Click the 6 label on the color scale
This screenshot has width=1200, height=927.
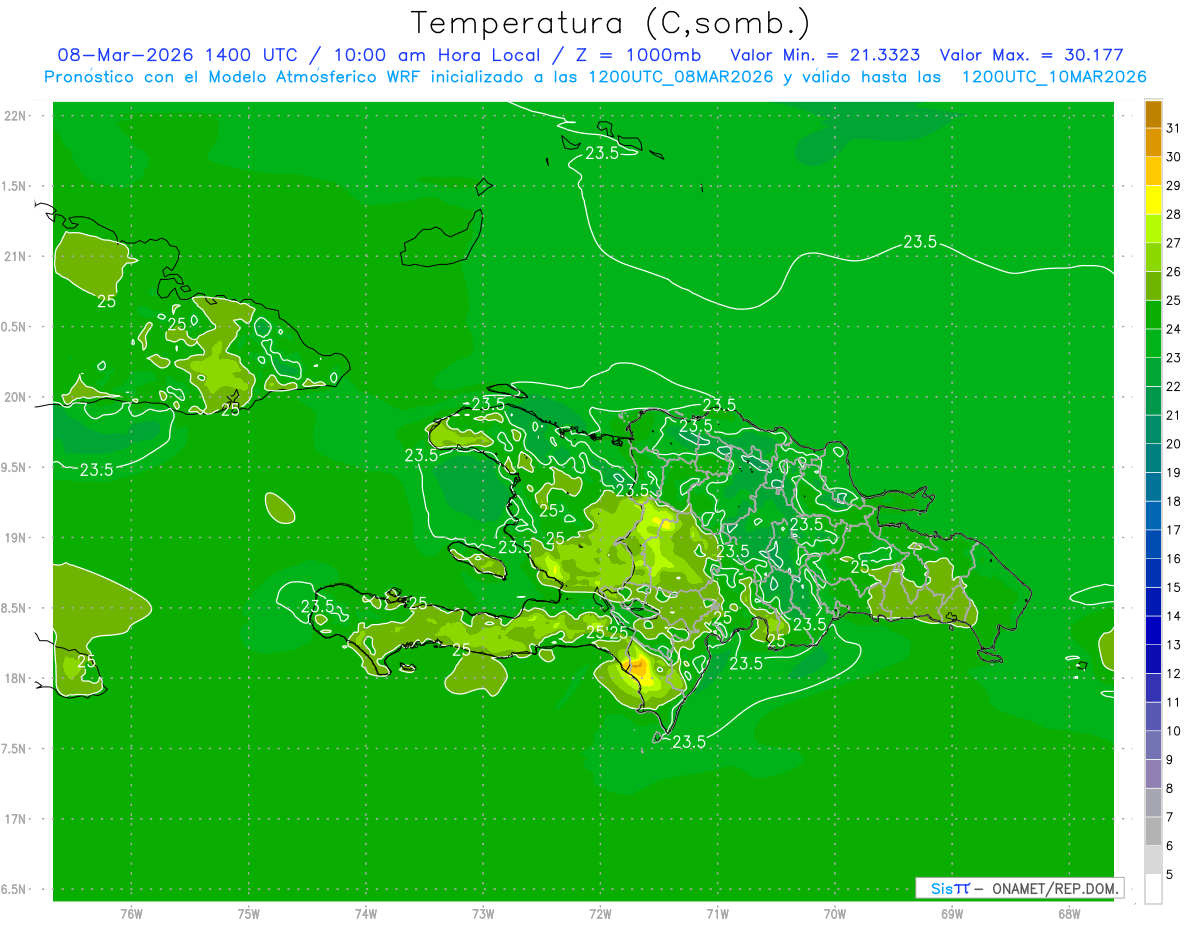click(x=1170, y=846)
